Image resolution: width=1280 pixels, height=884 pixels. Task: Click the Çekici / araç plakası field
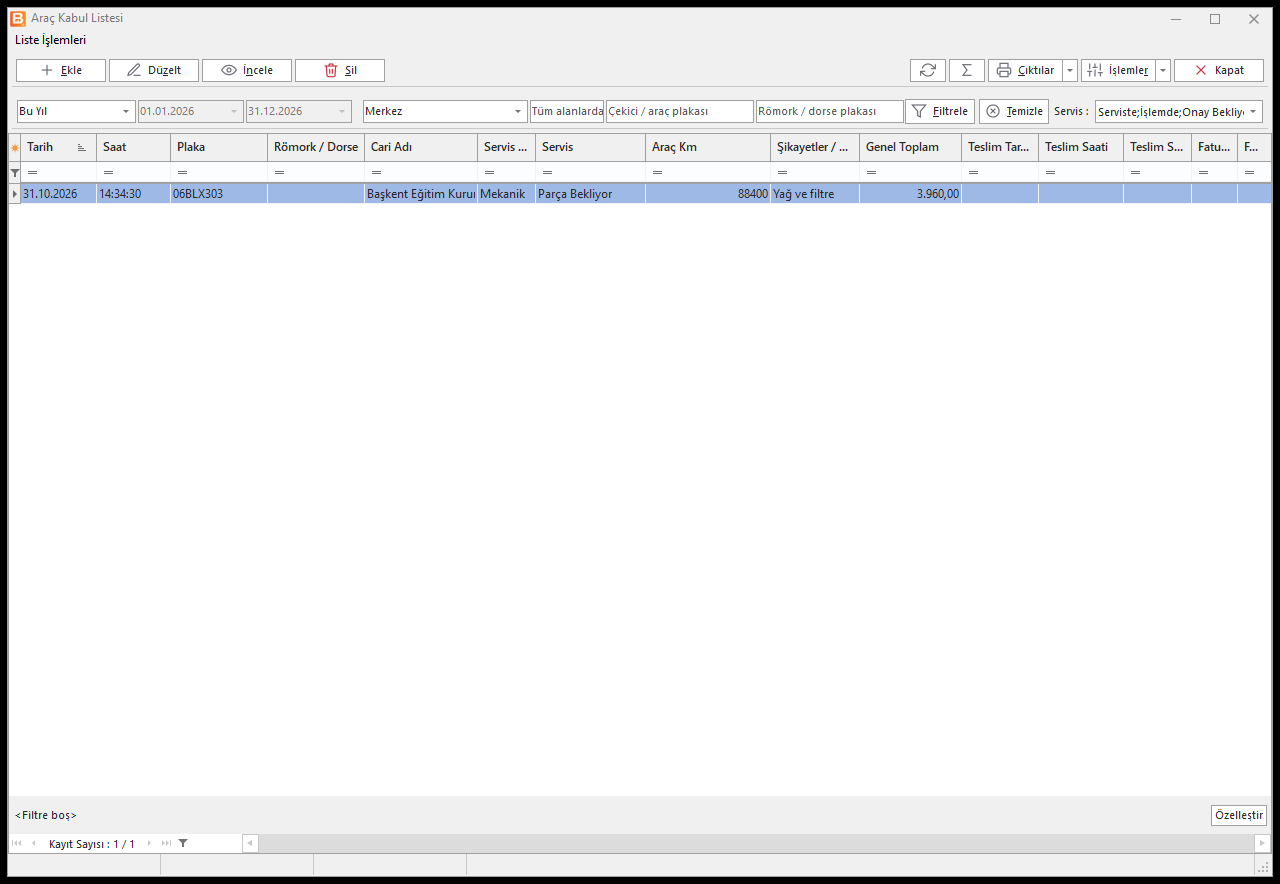[680, 111]
